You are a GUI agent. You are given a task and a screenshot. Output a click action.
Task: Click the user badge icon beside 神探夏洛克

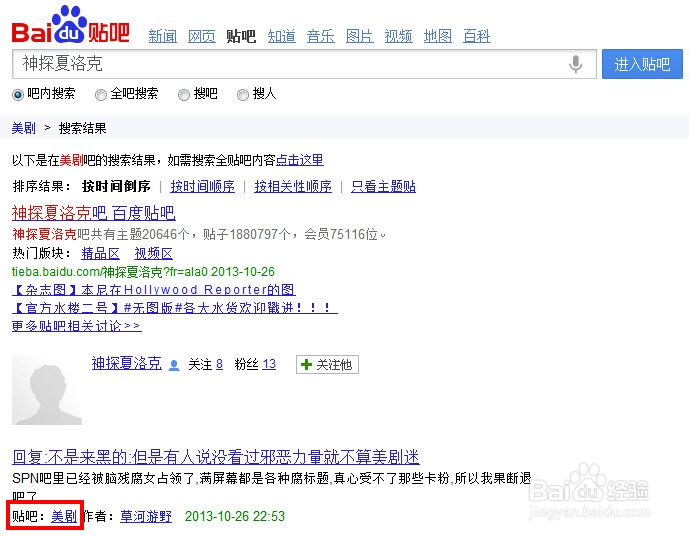(174, 365)
